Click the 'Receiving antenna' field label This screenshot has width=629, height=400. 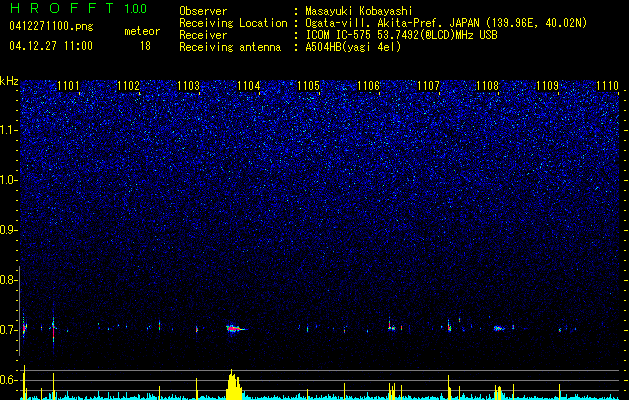pos(230,47)
